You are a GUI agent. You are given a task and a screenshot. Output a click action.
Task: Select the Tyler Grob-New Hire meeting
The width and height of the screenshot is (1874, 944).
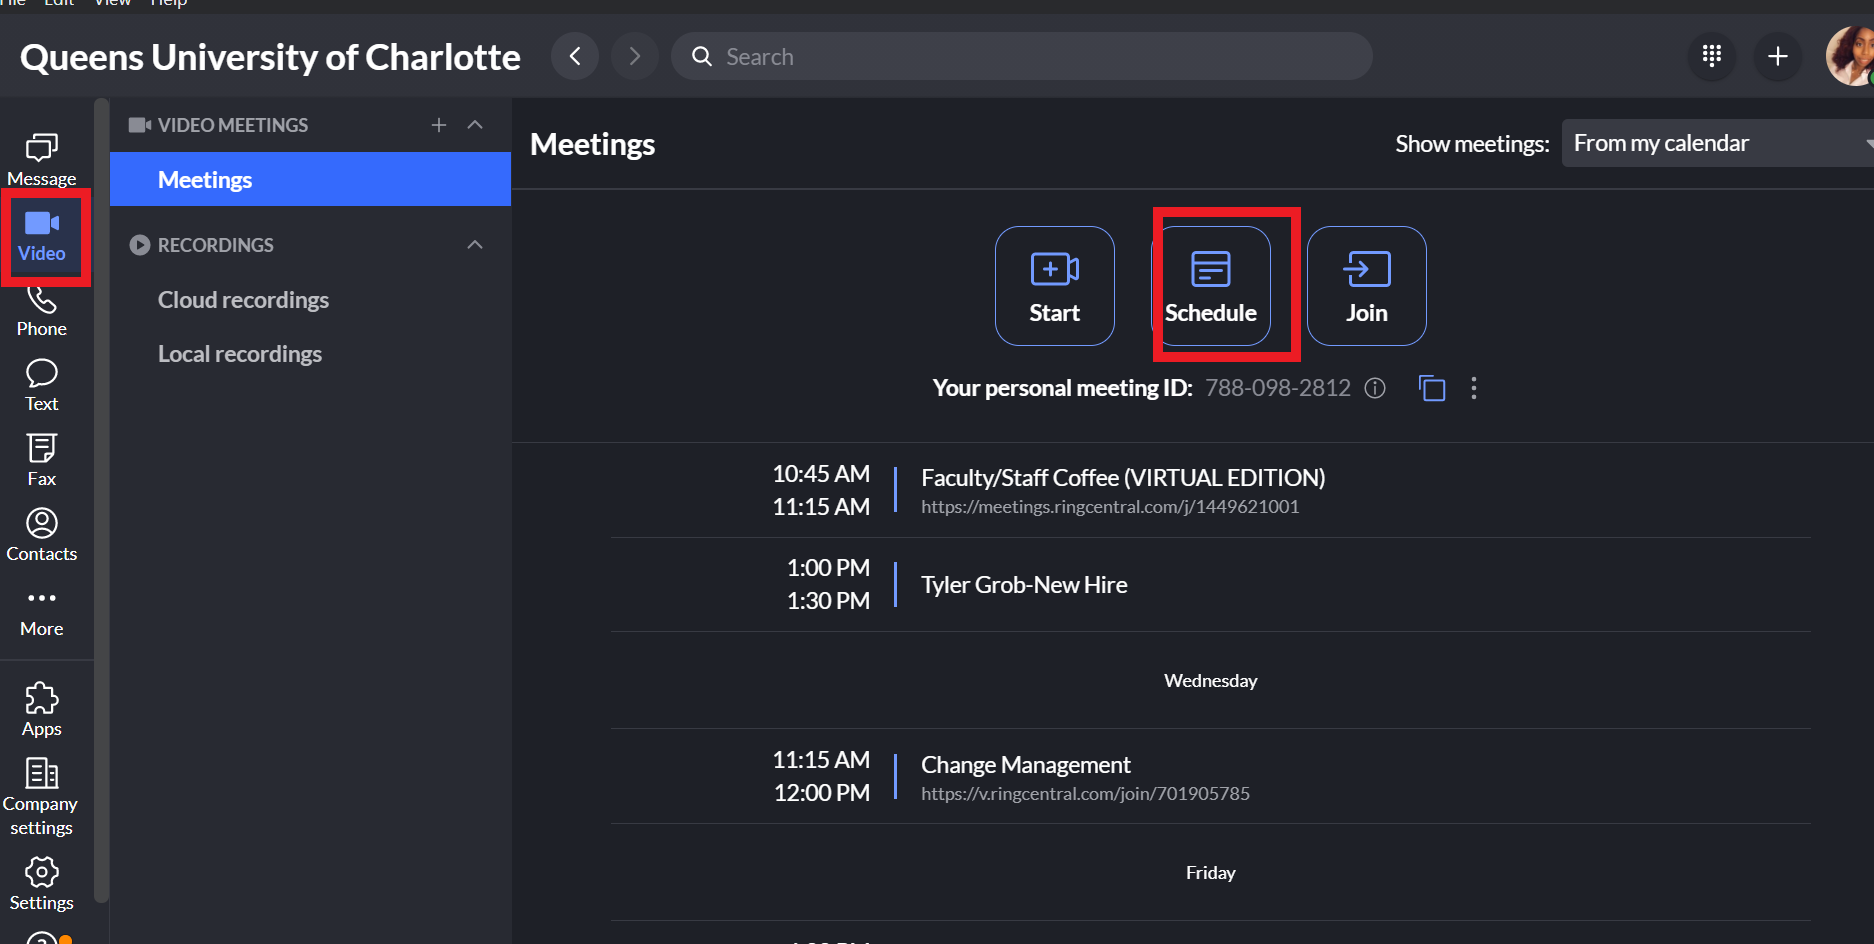pos(1024,585)
